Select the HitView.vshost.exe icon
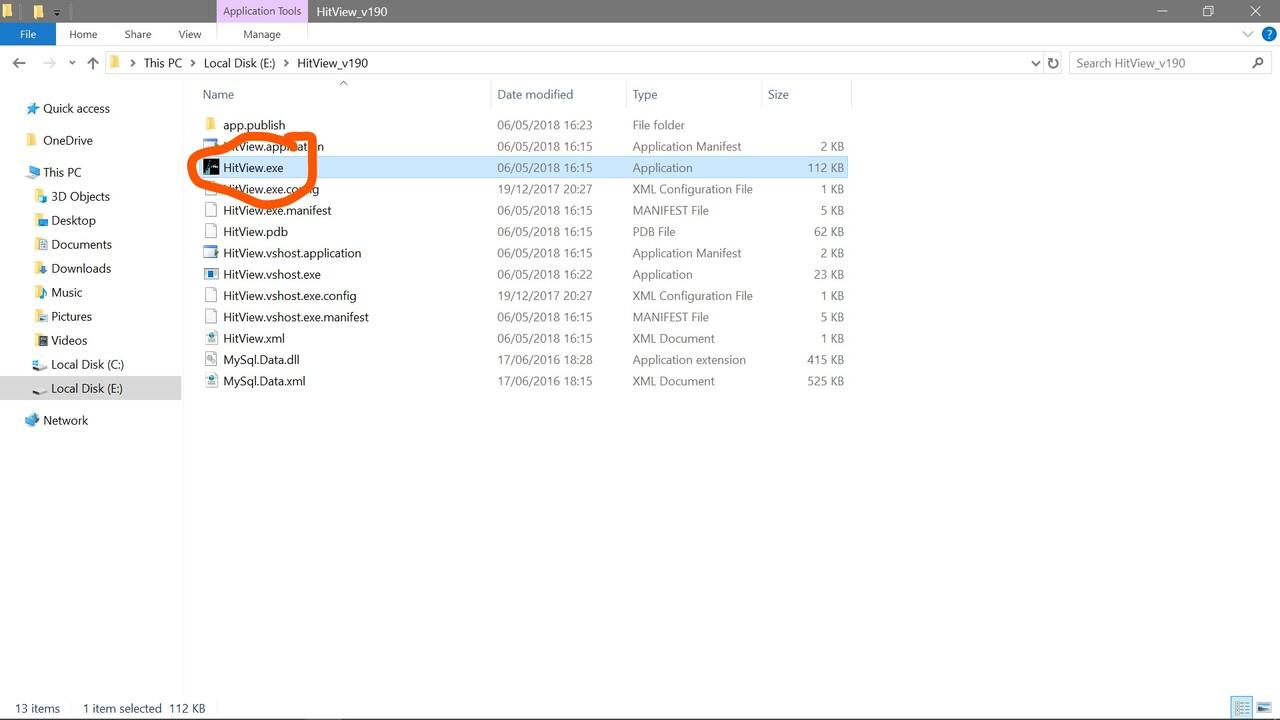 210,275
